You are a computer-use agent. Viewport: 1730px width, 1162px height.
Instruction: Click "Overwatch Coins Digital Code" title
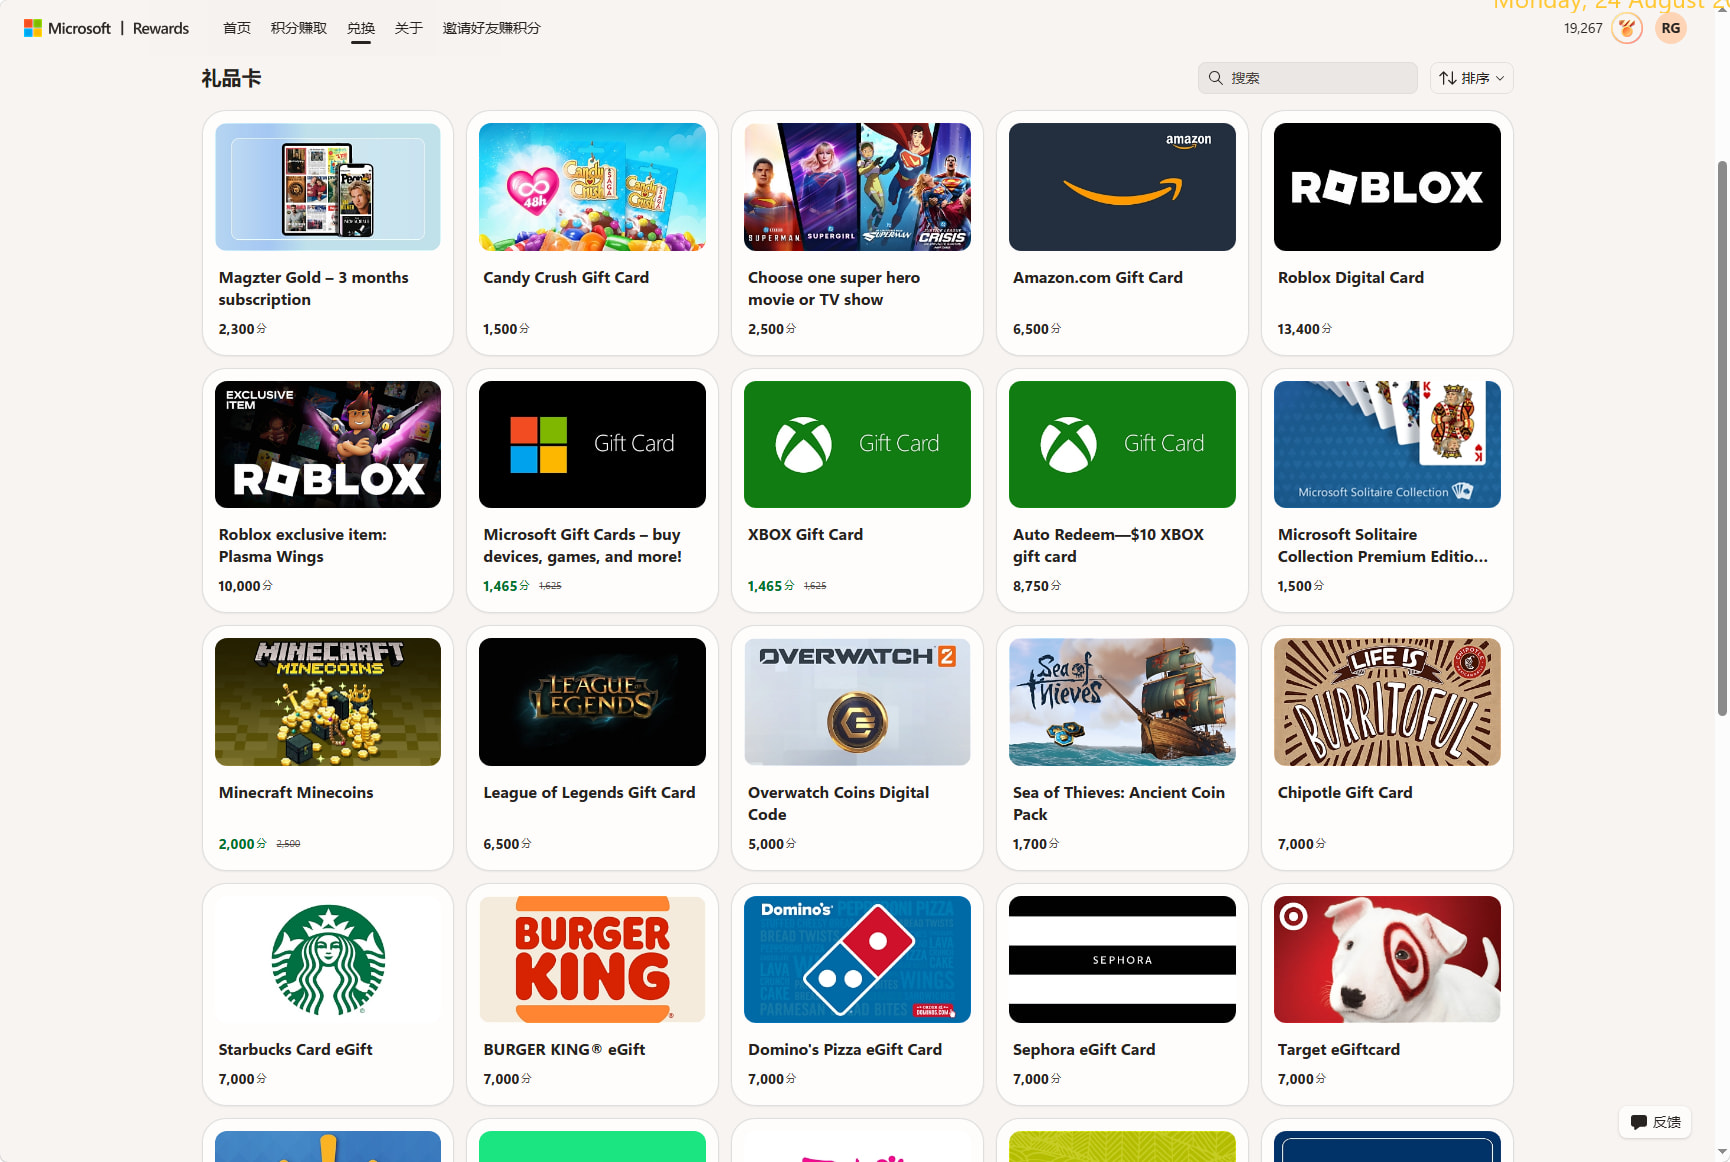838,803
